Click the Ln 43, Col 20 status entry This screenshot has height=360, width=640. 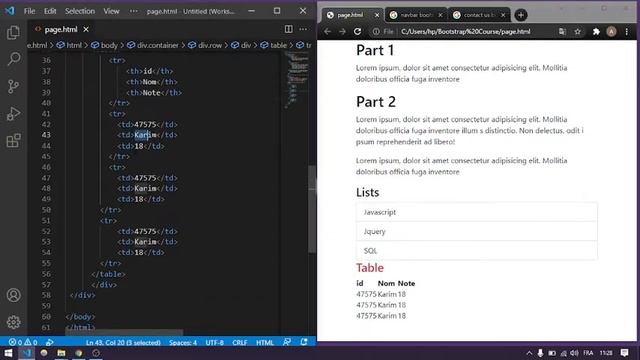click(123, 342)
